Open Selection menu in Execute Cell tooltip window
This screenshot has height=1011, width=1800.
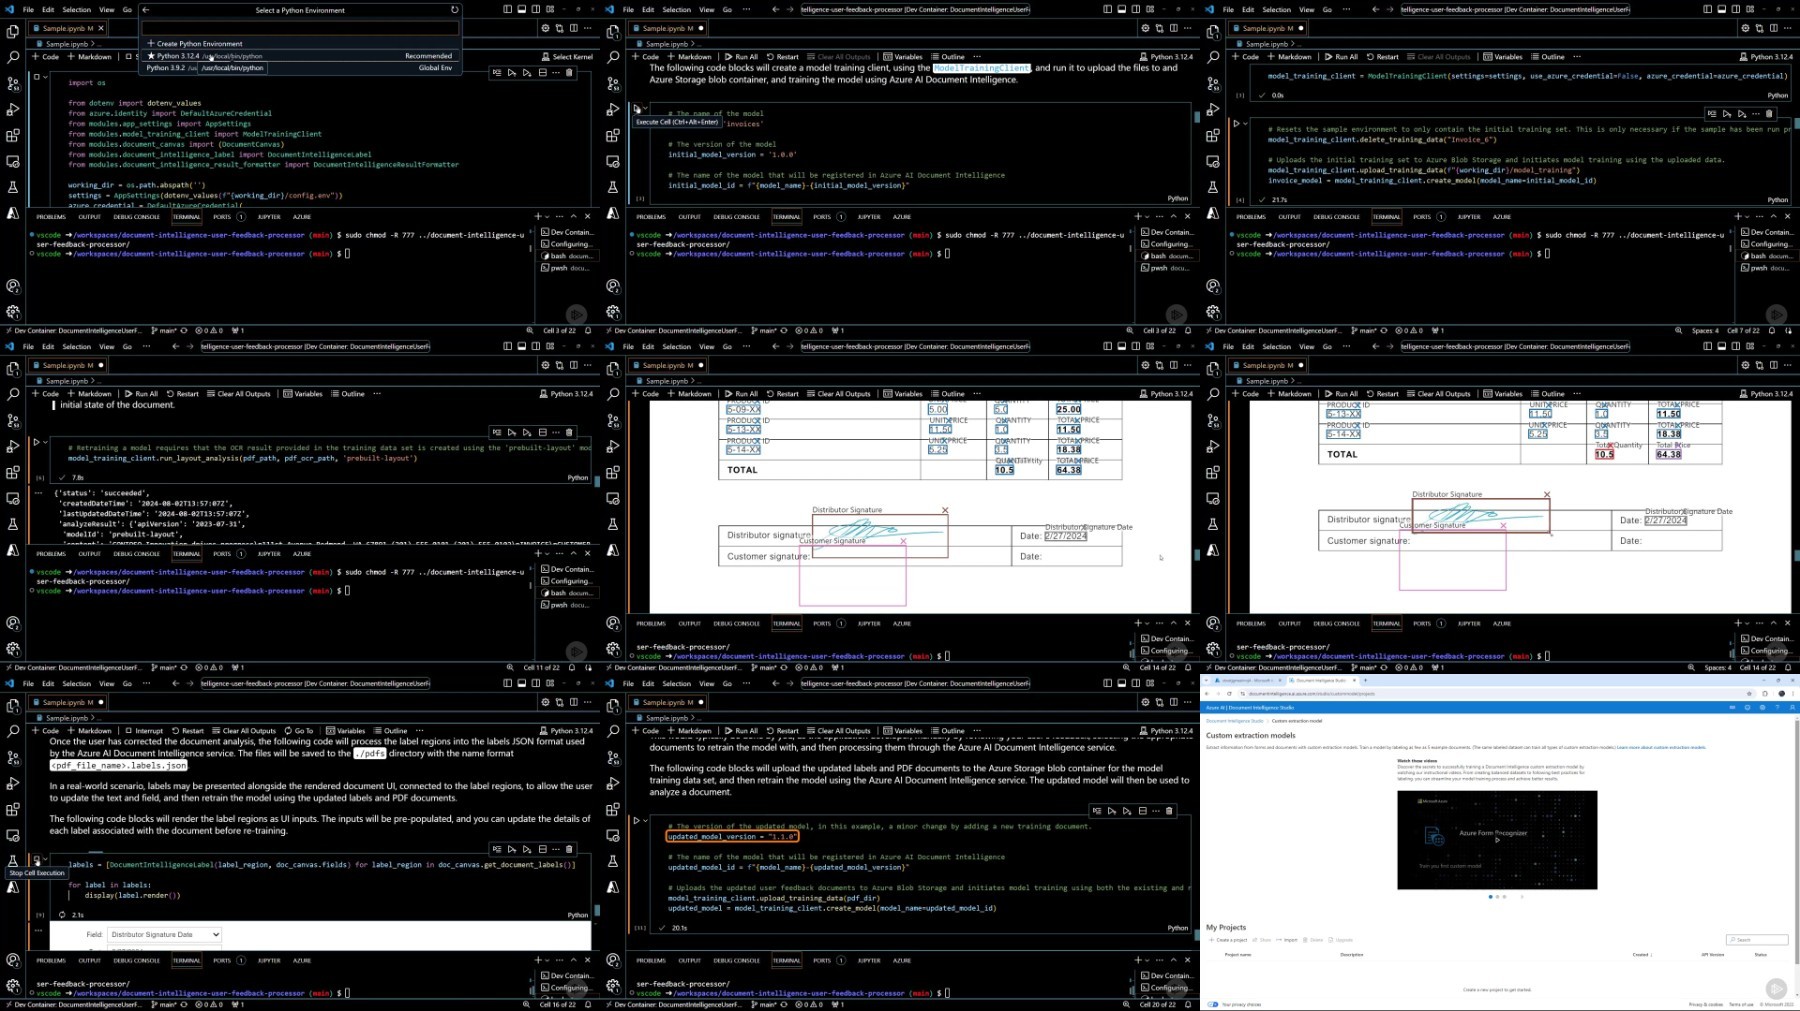(676, 10)
